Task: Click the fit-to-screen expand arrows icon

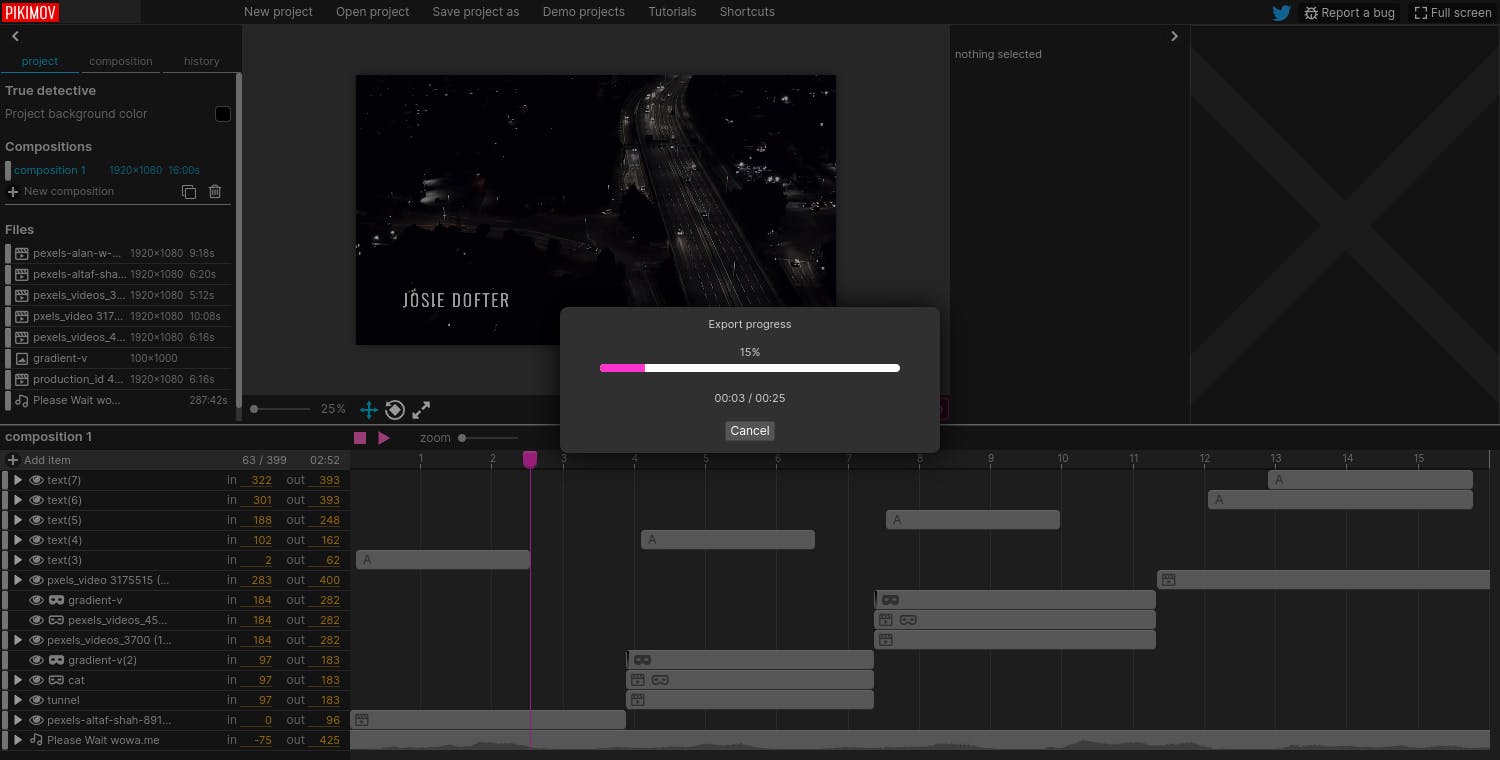Action: pyautogui.click(x=421, y=409)
